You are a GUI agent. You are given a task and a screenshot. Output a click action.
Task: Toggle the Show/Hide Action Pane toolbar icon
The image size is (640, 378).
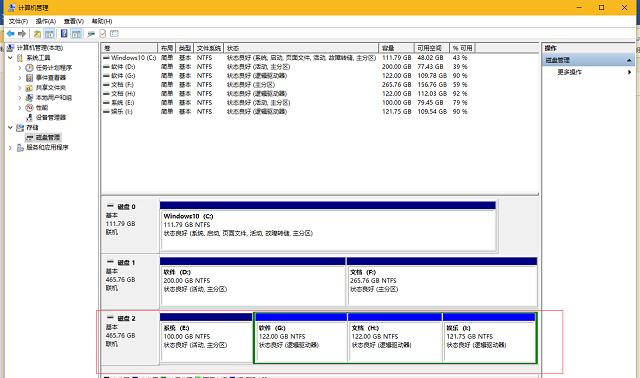[76, 33]
